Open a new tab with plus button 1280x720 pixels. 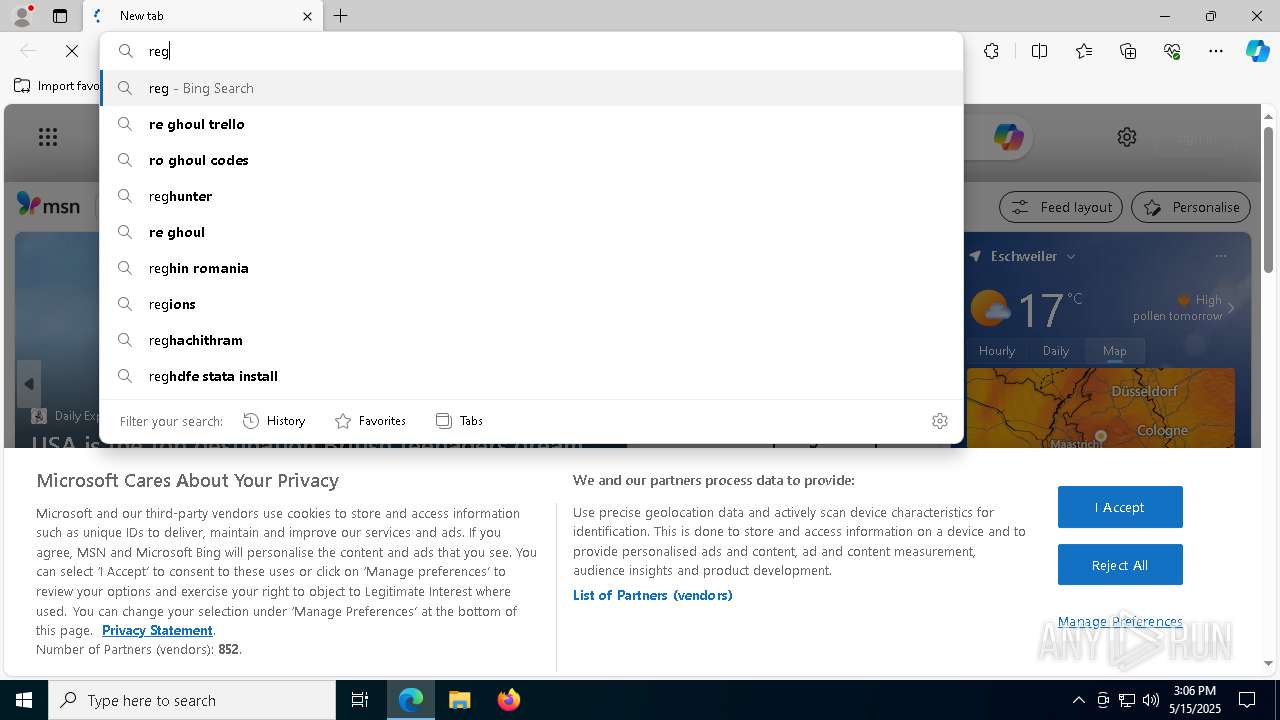click(341, 16)
